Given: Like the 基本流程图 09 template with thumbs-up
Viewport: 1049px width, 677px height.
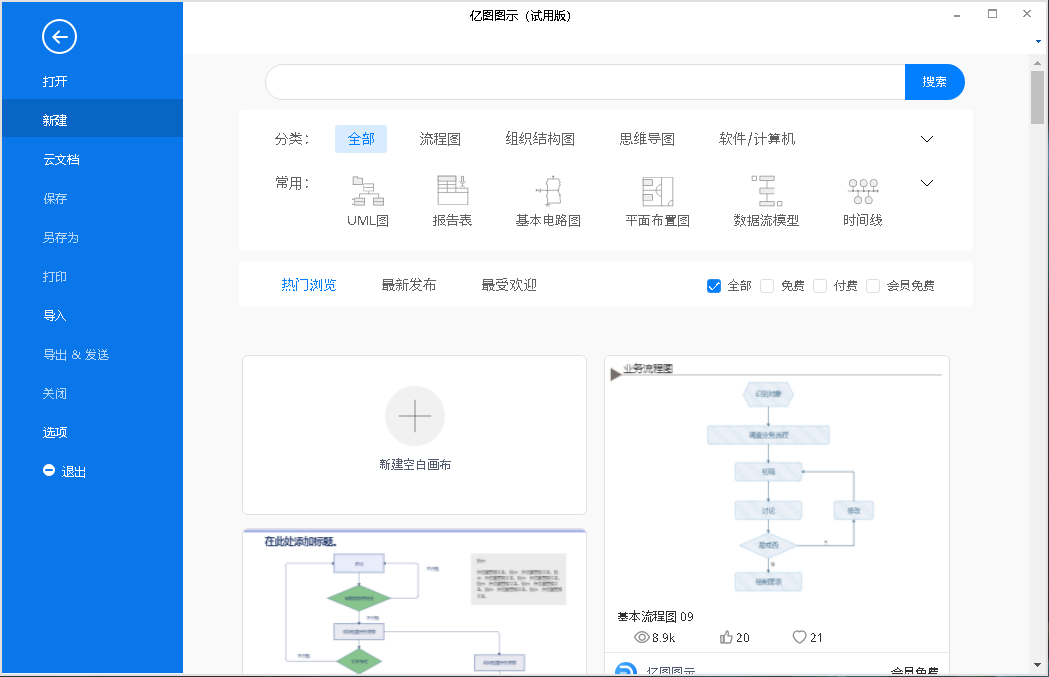Looking at the screenshot, I should [726, 638].
